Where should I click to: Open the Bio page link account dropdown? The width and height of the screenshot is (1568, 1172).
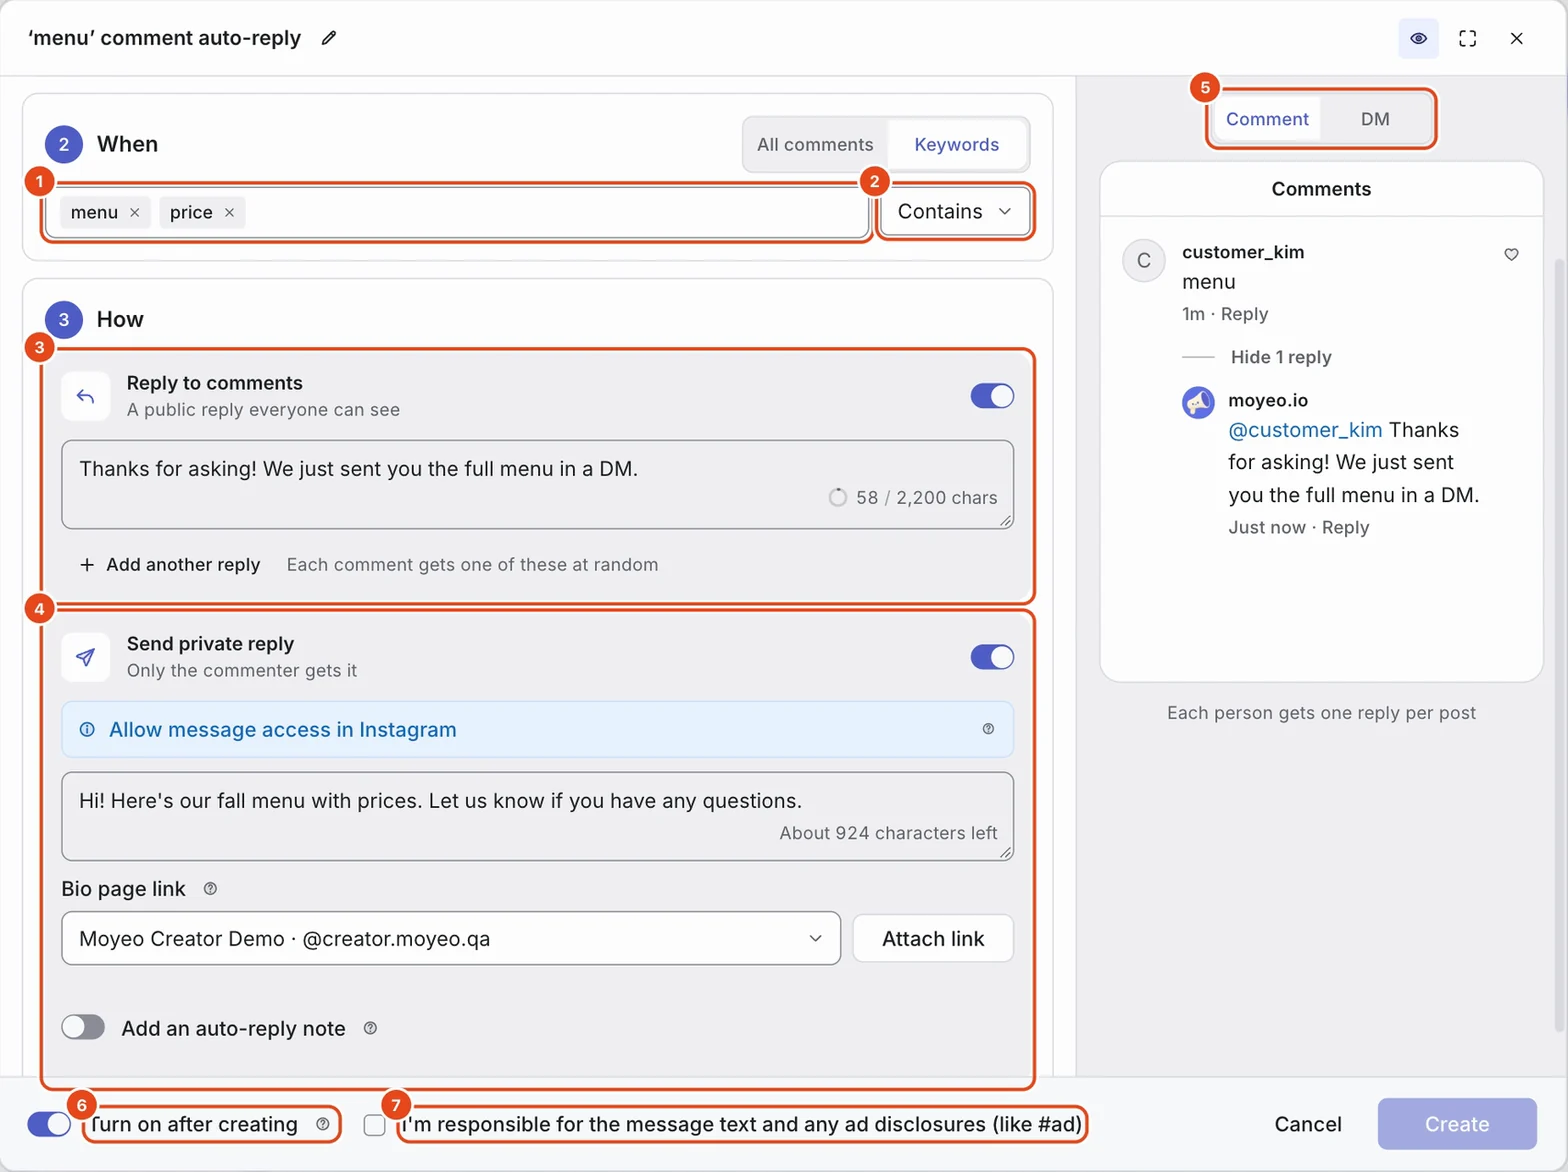451,938
